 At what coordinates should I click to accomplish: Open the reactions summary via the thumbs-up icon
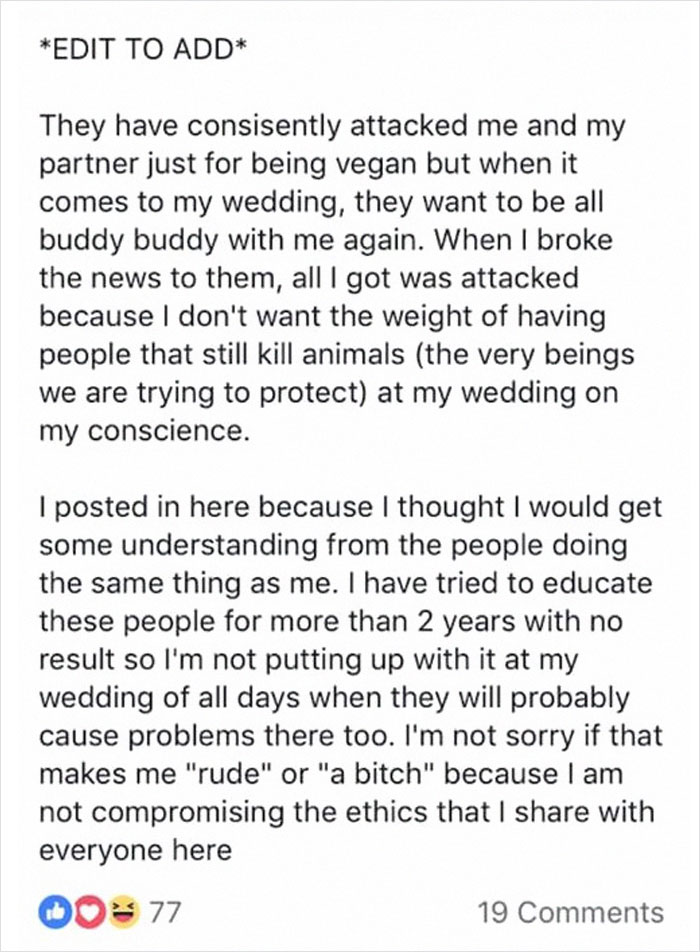[56, 901]
